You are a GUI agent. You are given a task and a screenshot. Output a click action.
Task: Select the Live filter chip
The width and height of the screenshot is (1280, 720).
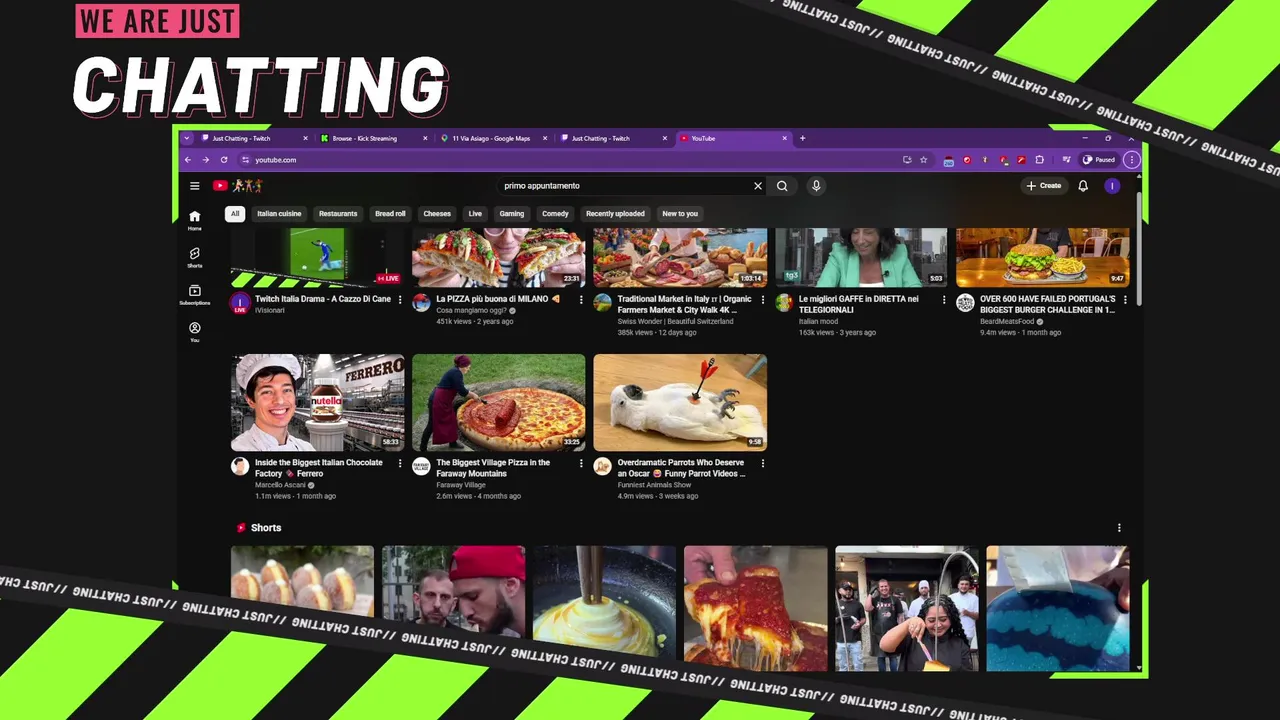[475, 213]
